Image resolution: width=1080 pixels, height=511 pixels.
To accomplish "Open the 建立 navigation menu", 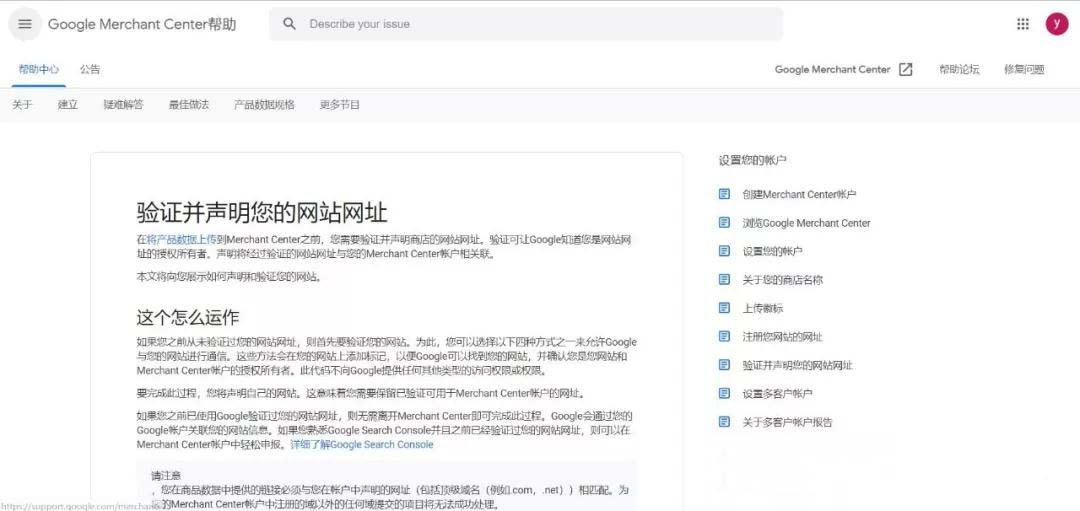I will [68, 105].
